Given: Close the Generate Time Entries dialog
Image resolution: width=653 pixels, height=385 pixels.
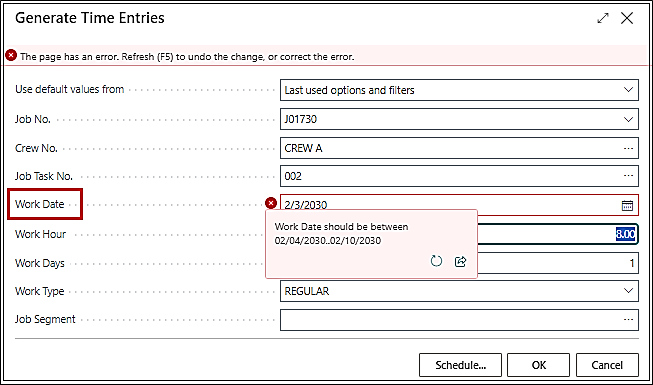Looking at the screenshot, I should click(627, 18).
